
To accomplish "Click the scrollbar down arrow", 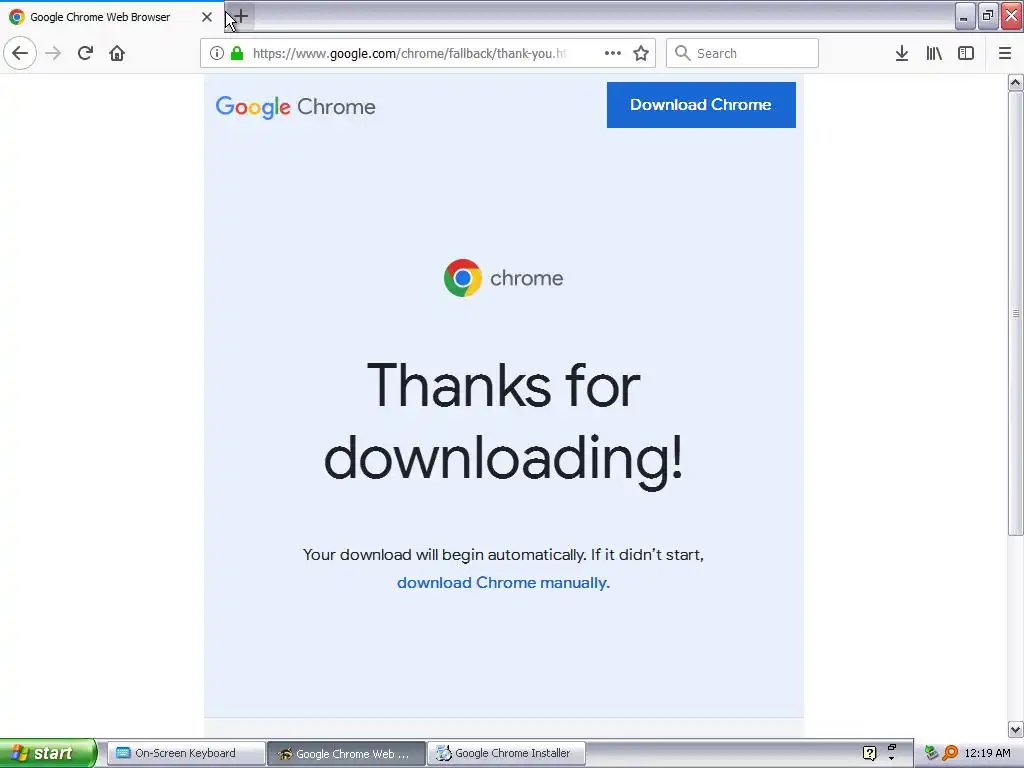I will coord(1015,729).
